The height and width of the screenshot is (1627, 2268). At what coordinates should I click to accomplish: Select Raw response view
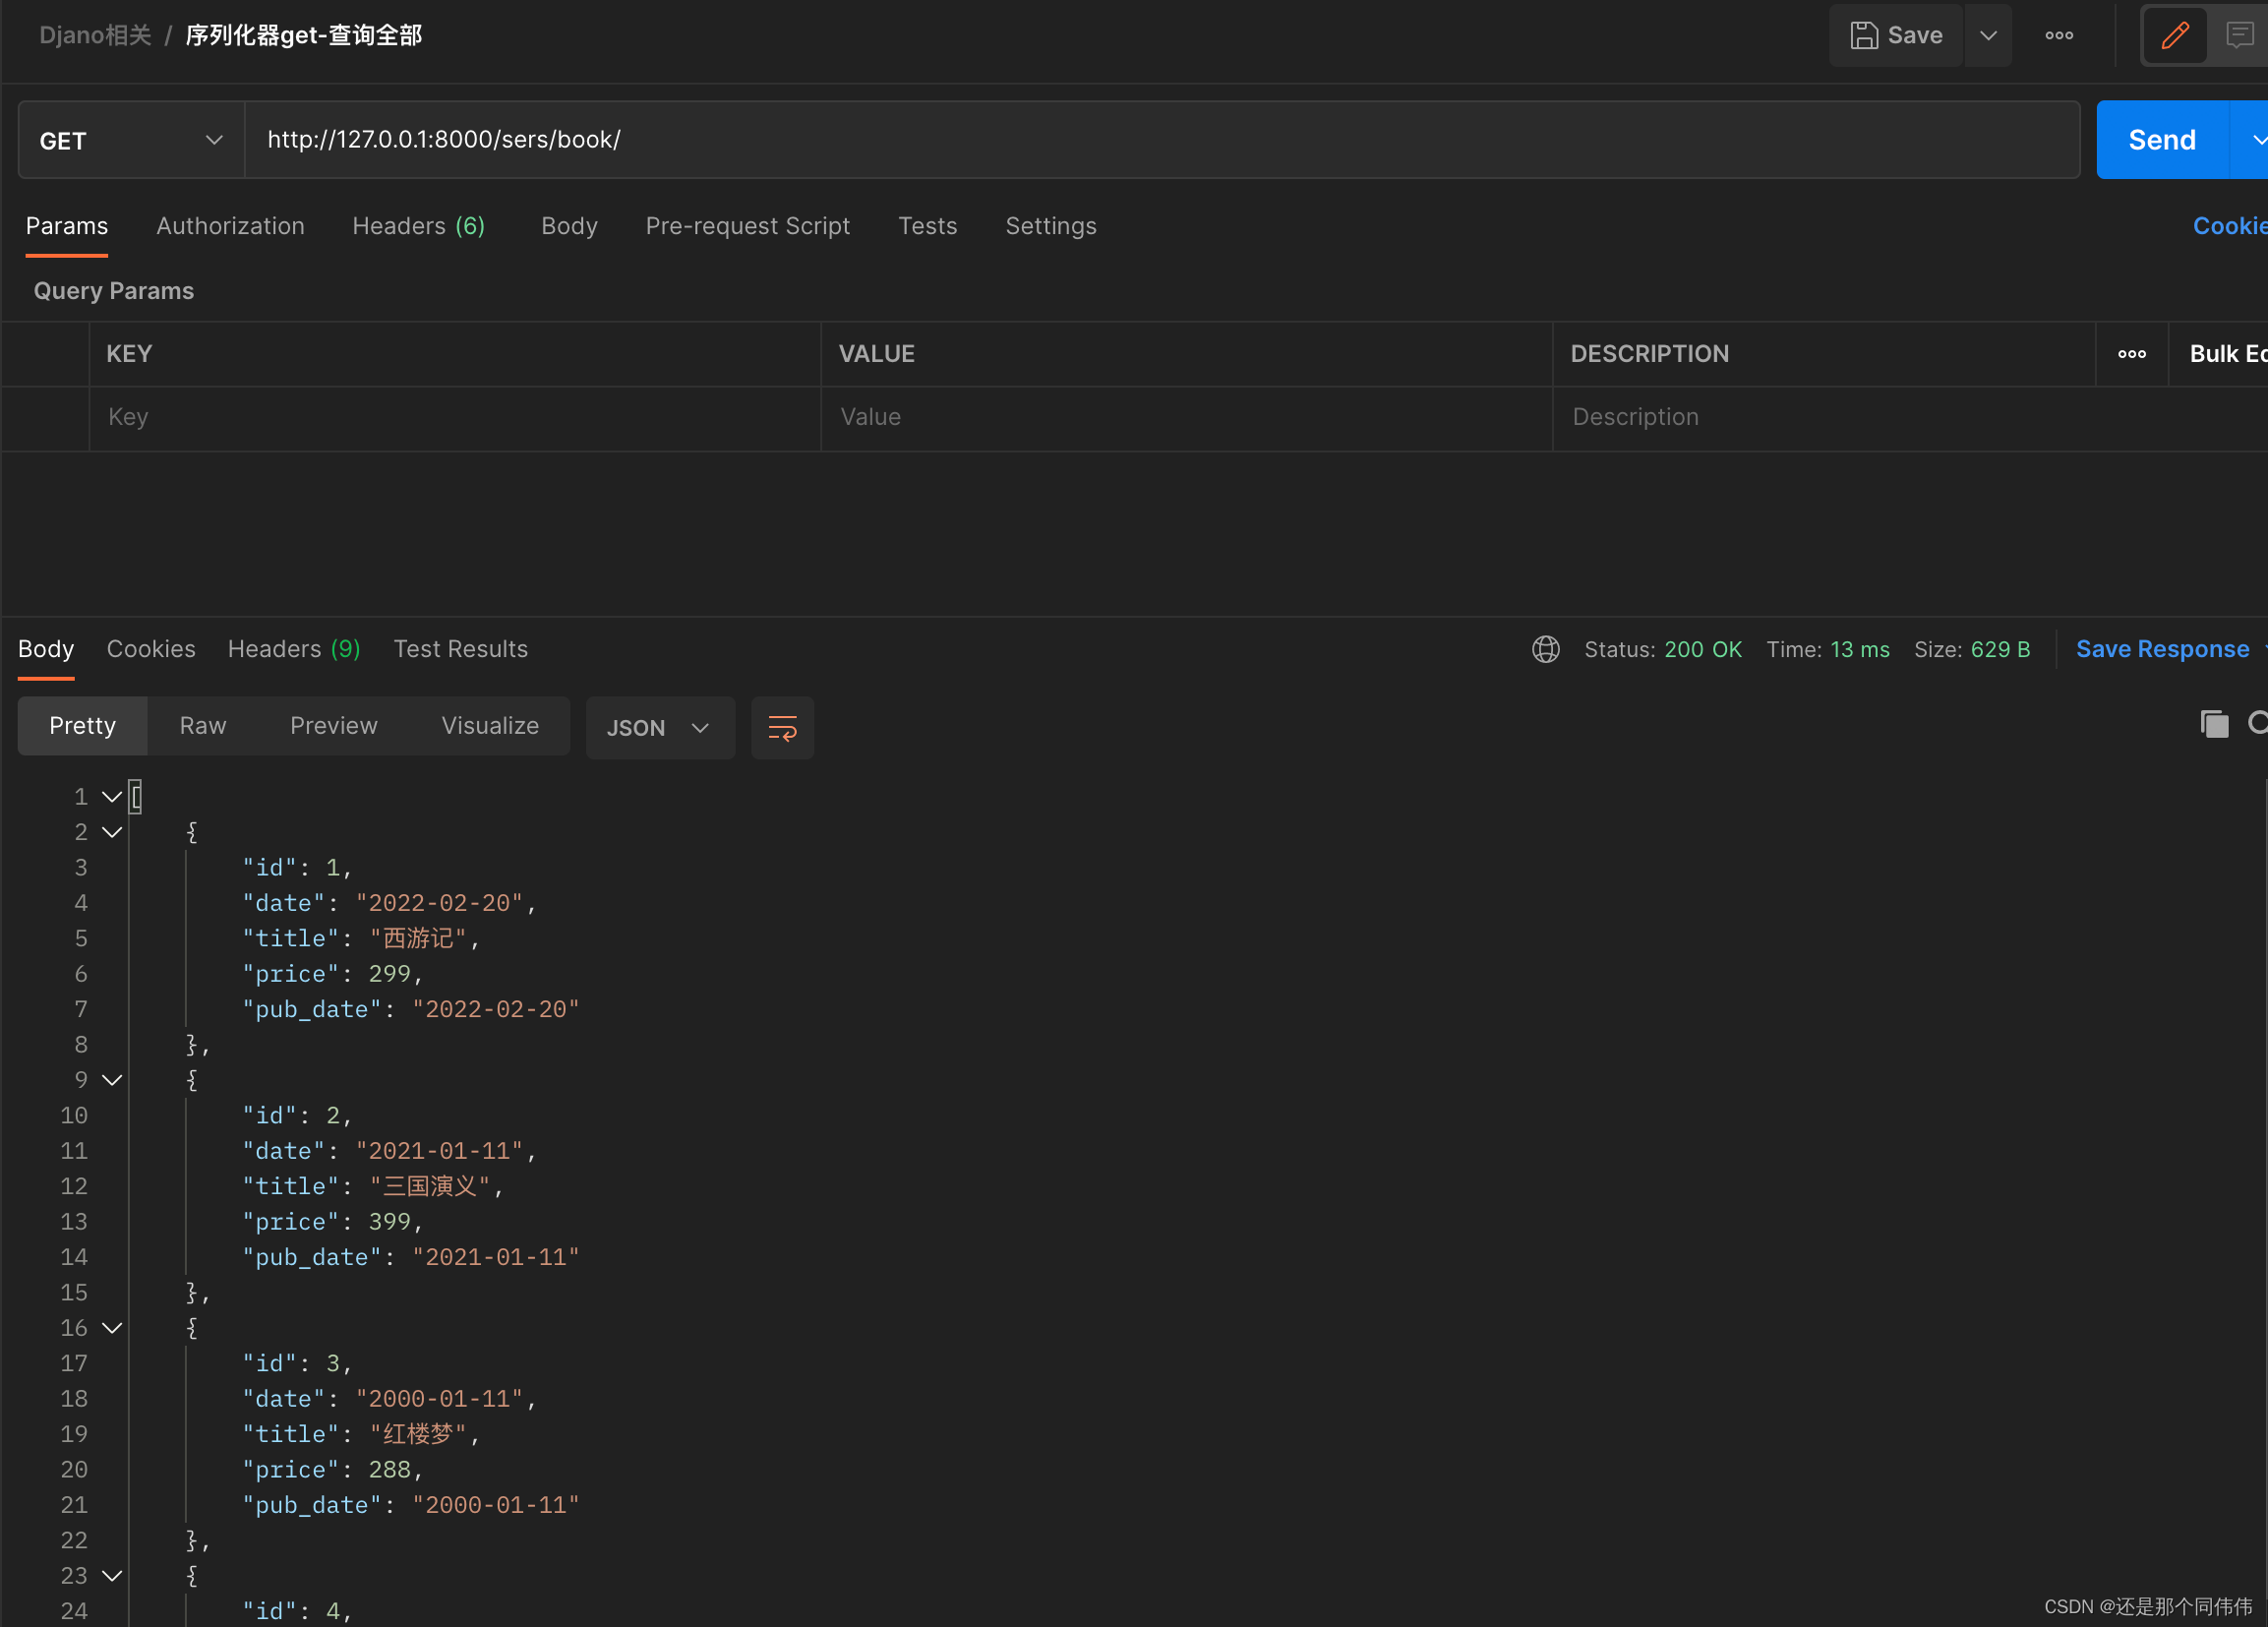coord(203,726)
